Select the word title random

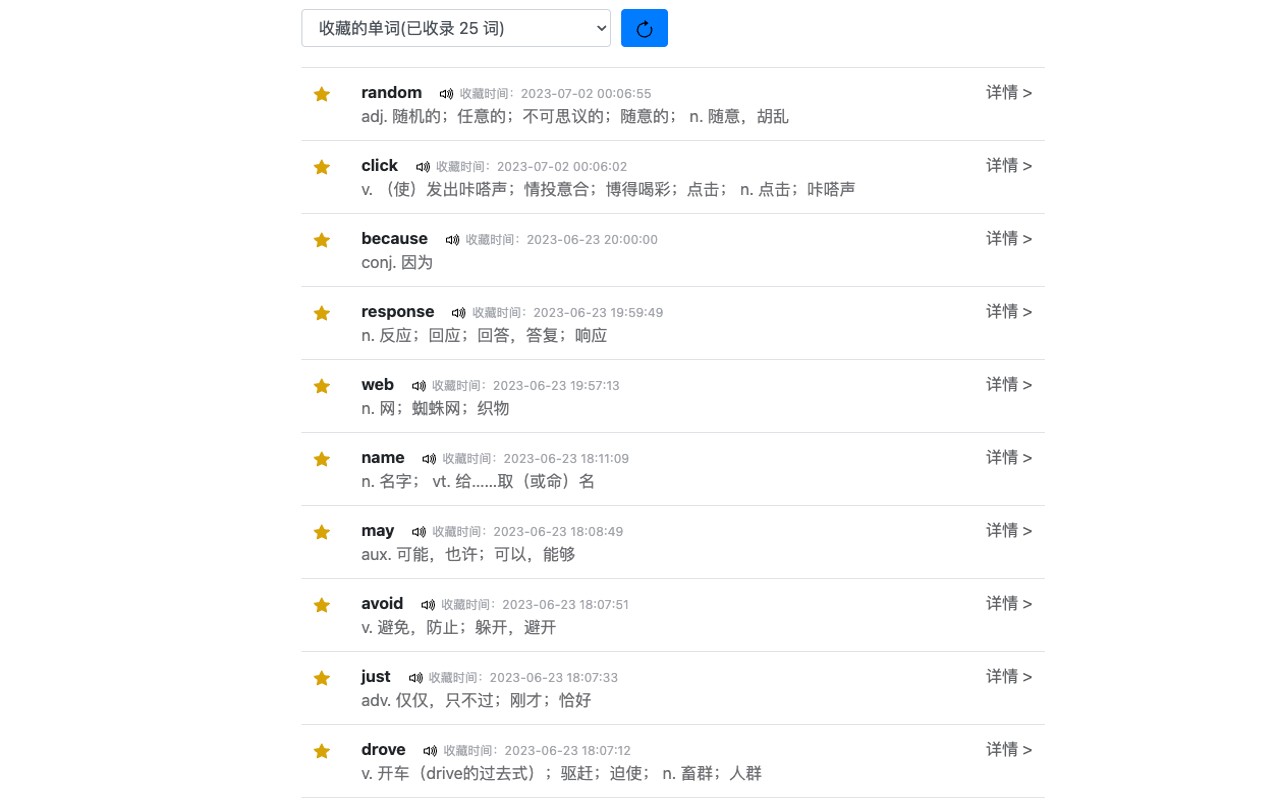pyautogui.click(x=392, y=92)
